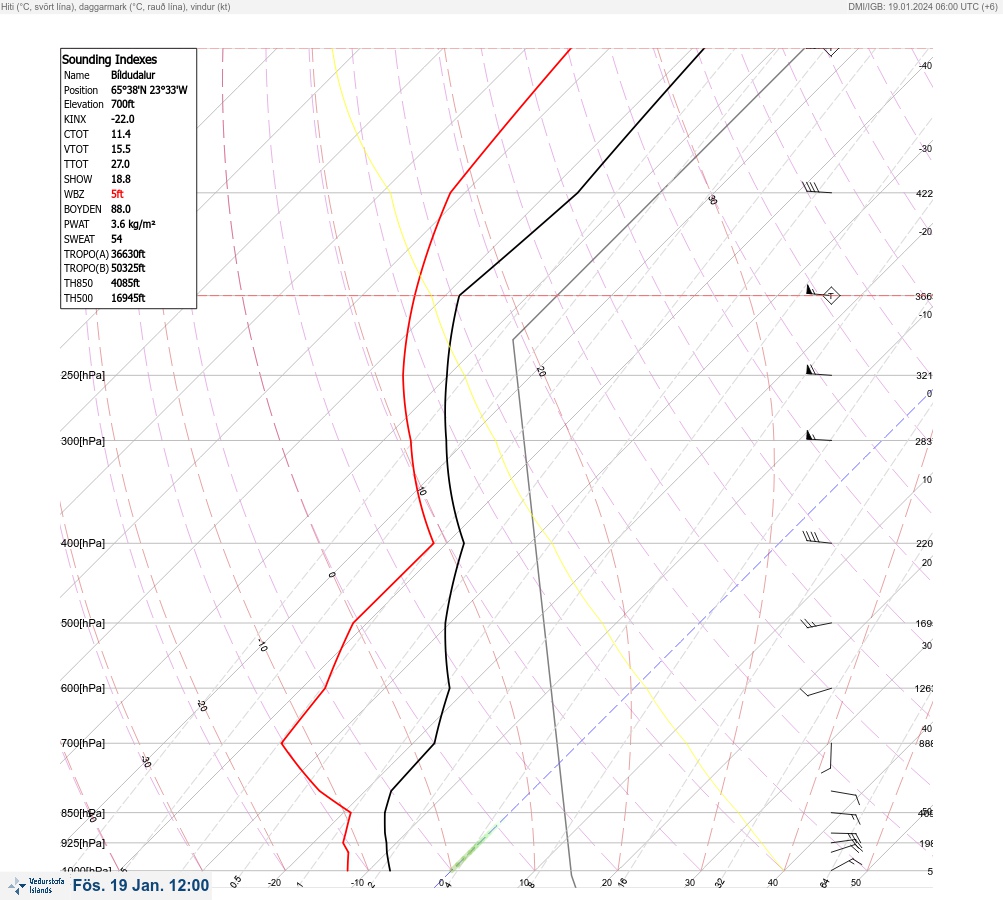1003x900 pixels.
Task: Click the KINX value -22.0
Action: 123,119
